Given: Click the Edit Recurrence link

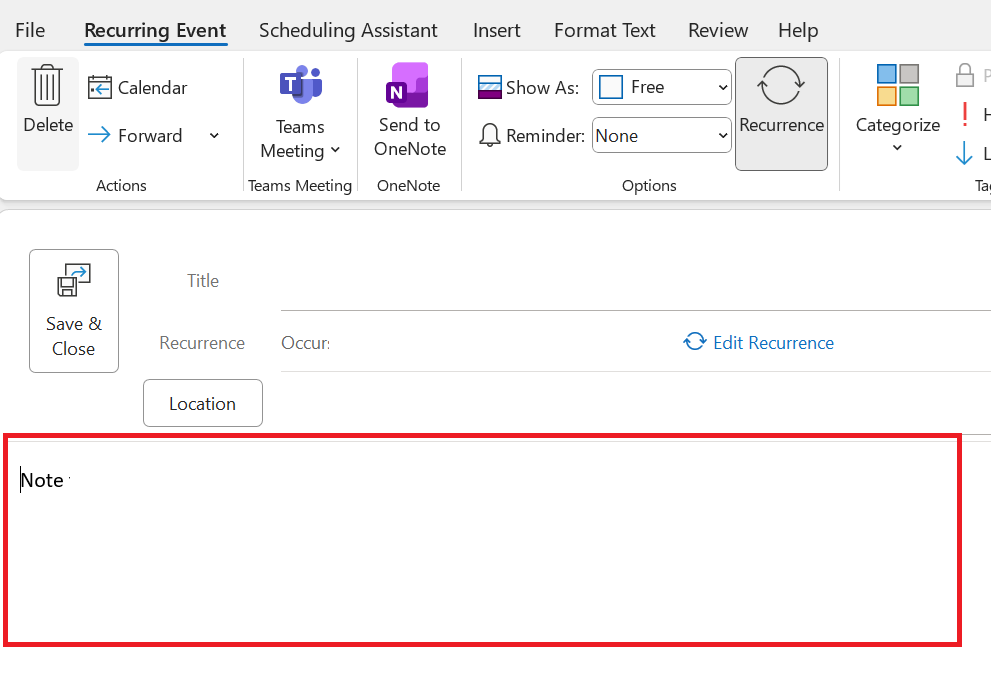Looking at the screenshot, I should click(758, 342).
